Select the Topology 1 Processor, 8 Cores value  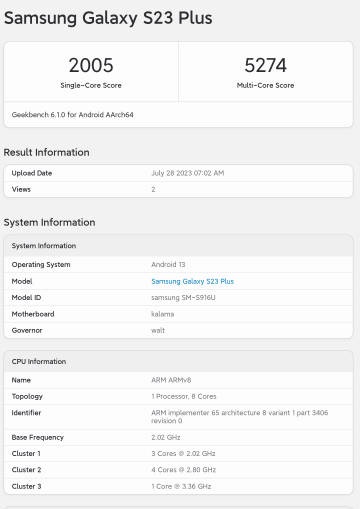click(184, 396)
